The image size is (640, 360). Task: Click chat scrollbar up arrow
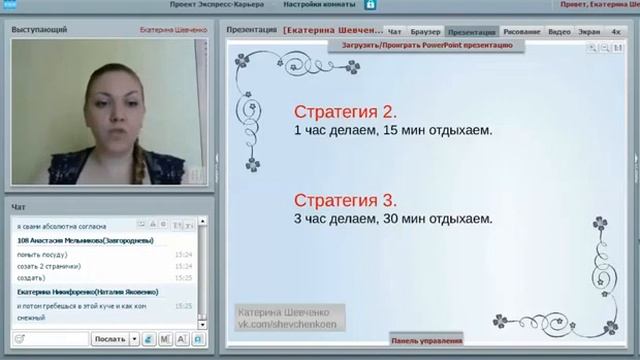(x=202, y=221)
